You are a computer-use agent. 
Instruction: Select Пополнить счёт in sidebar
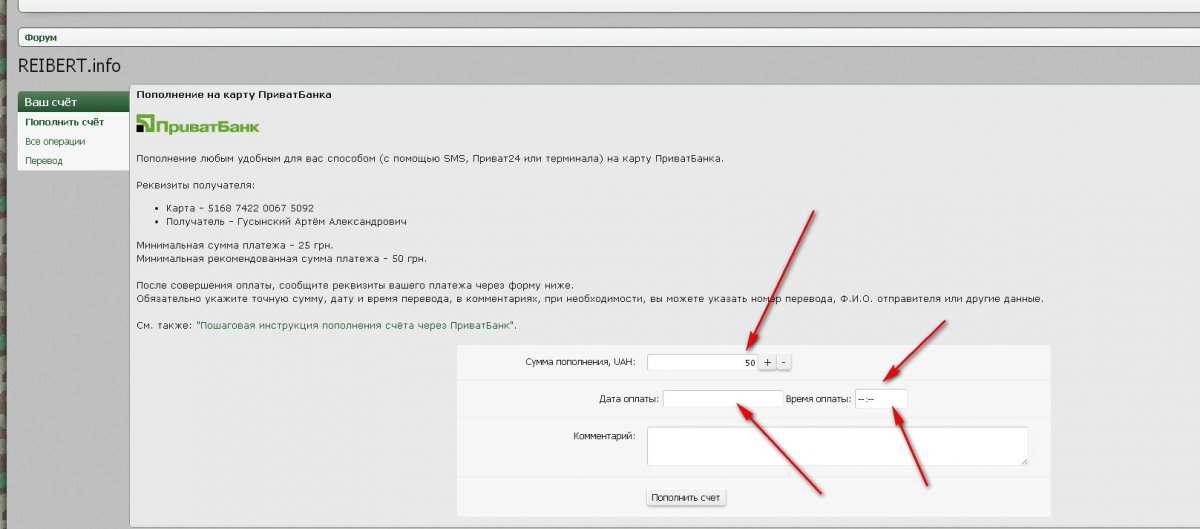tap(64, 122)
